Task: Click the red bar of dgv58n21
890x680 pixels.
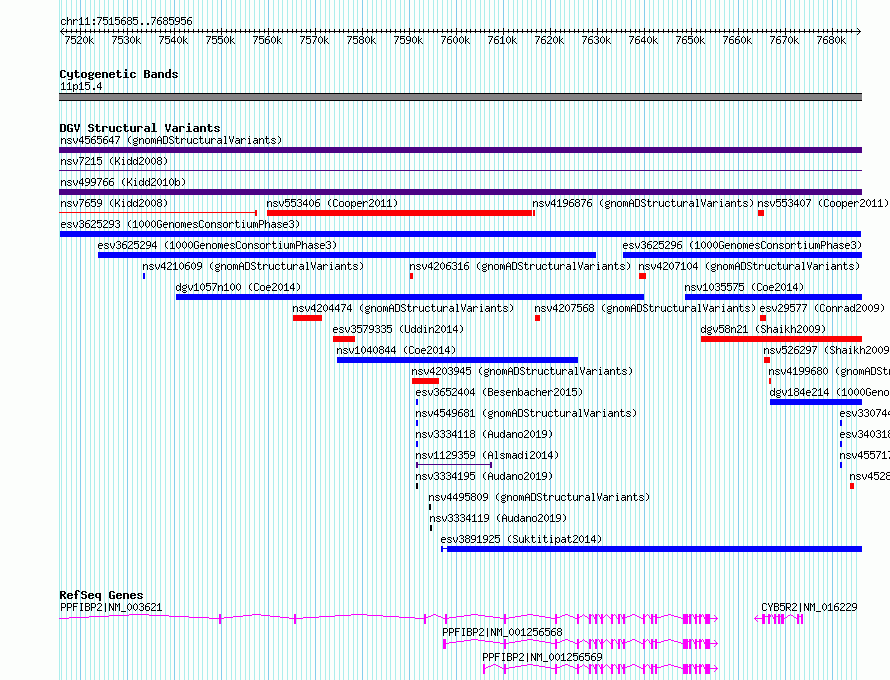Action: (782, 339)
